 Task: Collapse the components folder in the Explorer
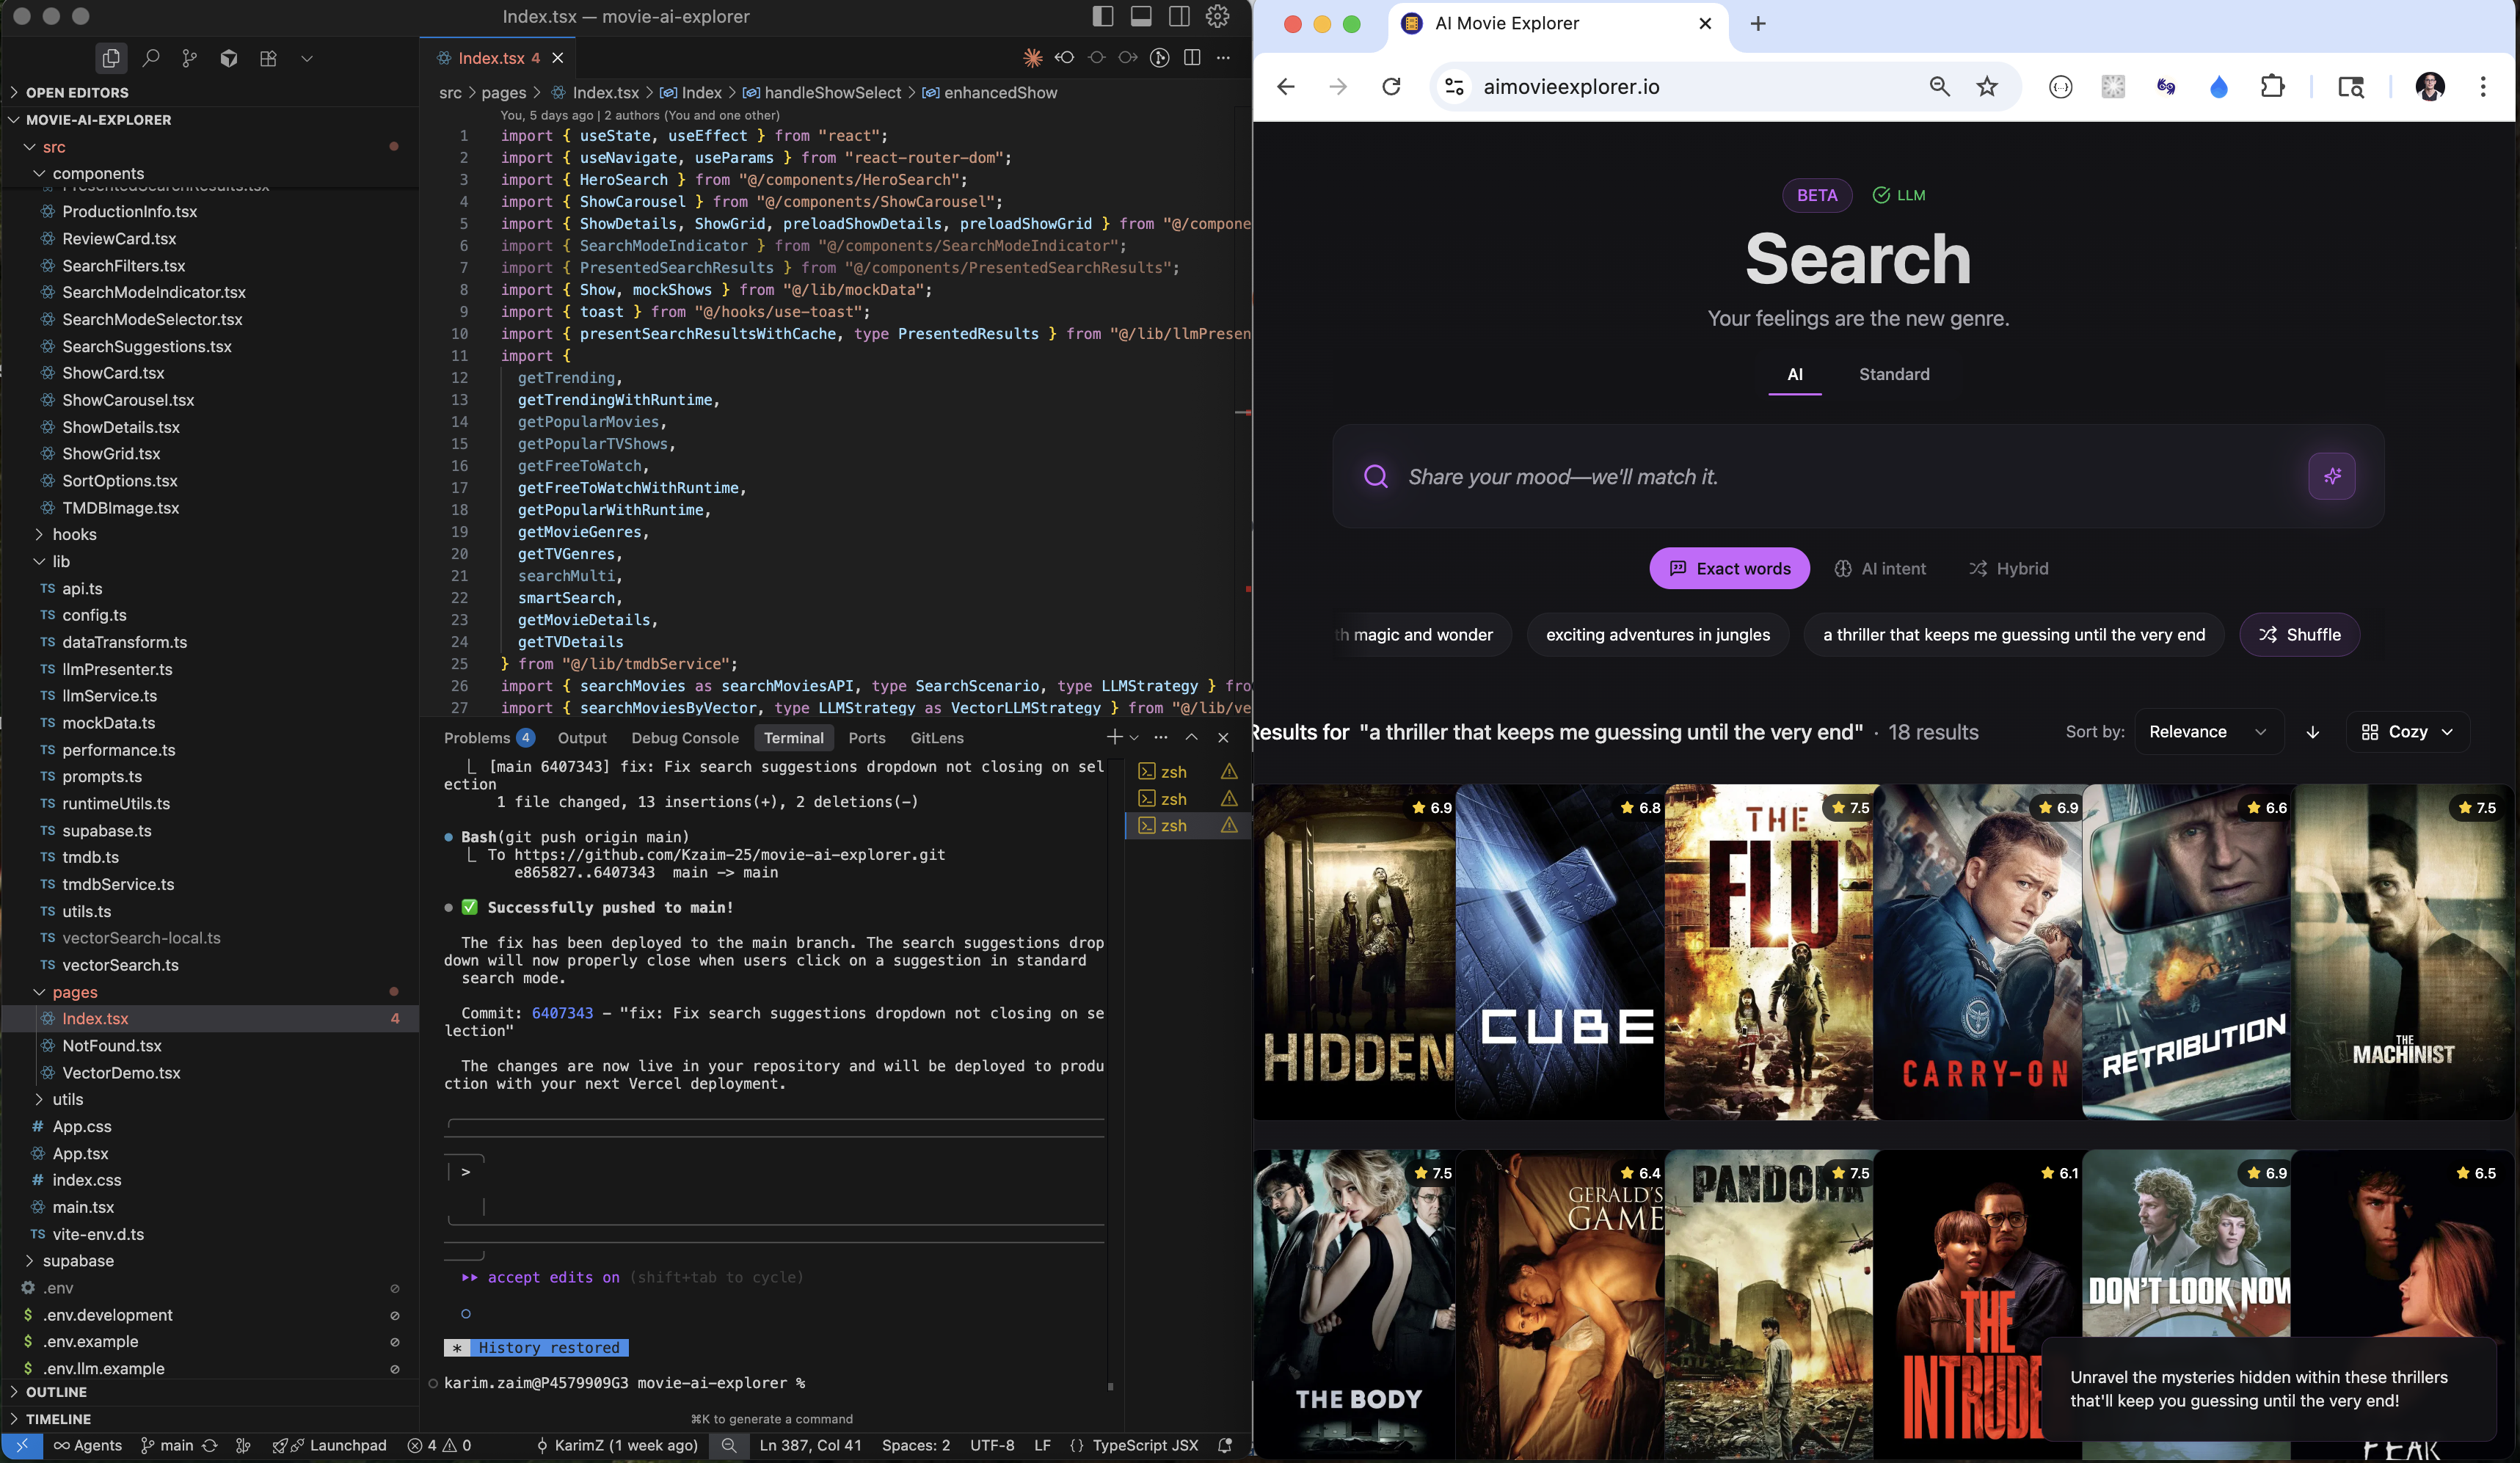[40, 173]
